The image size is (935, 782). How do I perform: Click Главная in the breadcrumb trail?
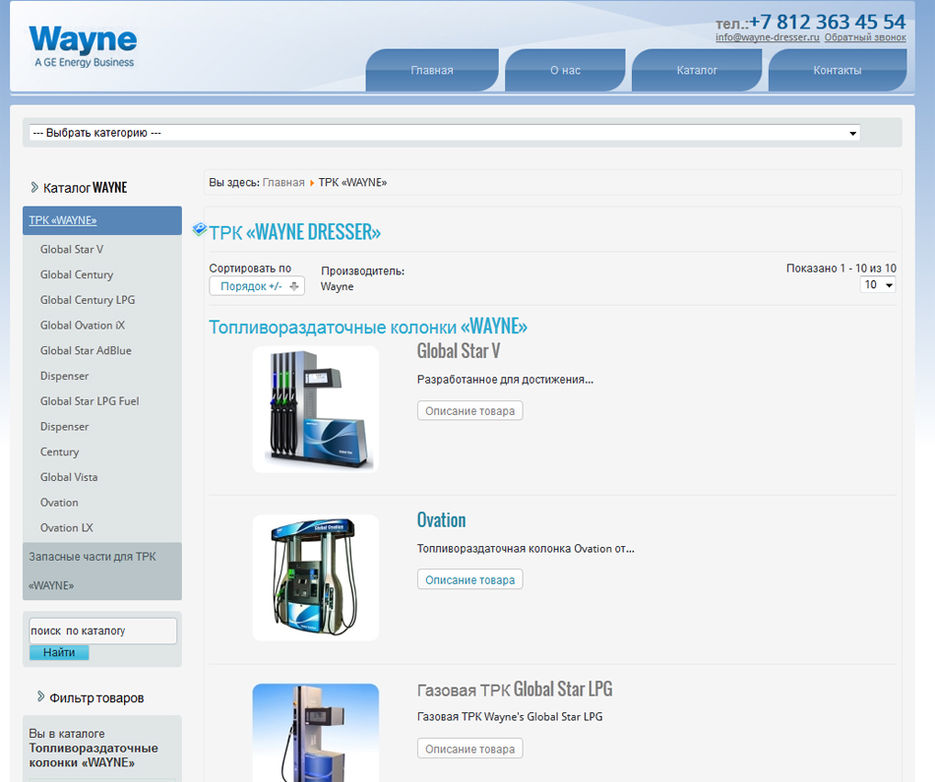pos(283,183)
